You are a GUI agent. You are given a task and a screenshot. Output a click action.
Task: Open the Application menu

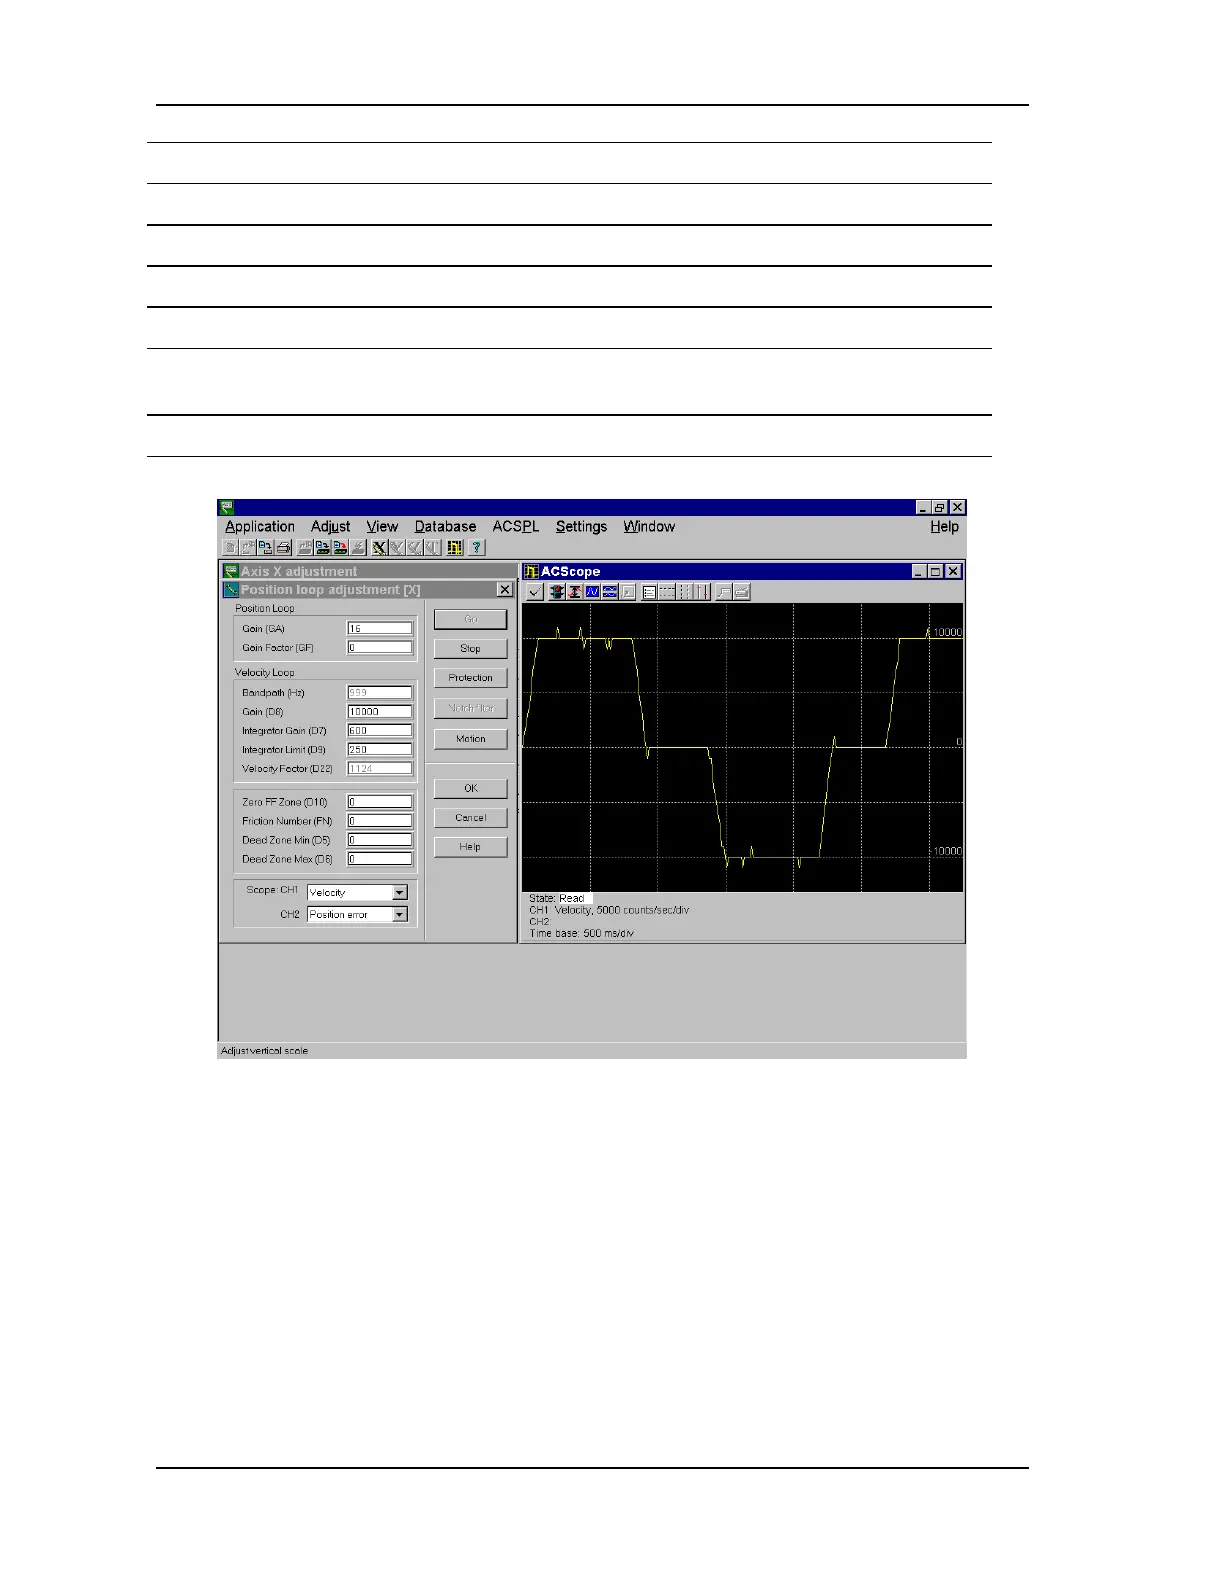[x=260, y=526]
